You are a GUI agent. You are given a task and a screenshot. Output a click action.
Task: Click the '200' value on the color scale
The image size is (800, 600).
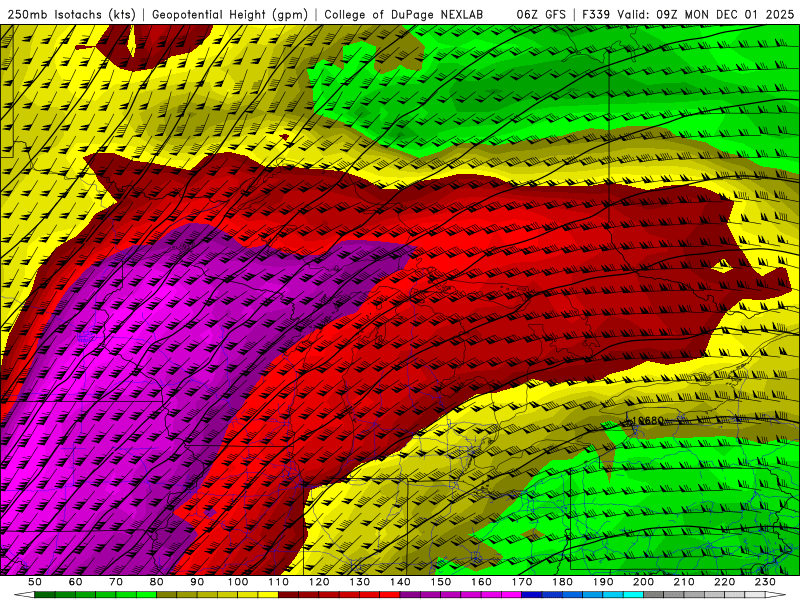pos(643,582)
